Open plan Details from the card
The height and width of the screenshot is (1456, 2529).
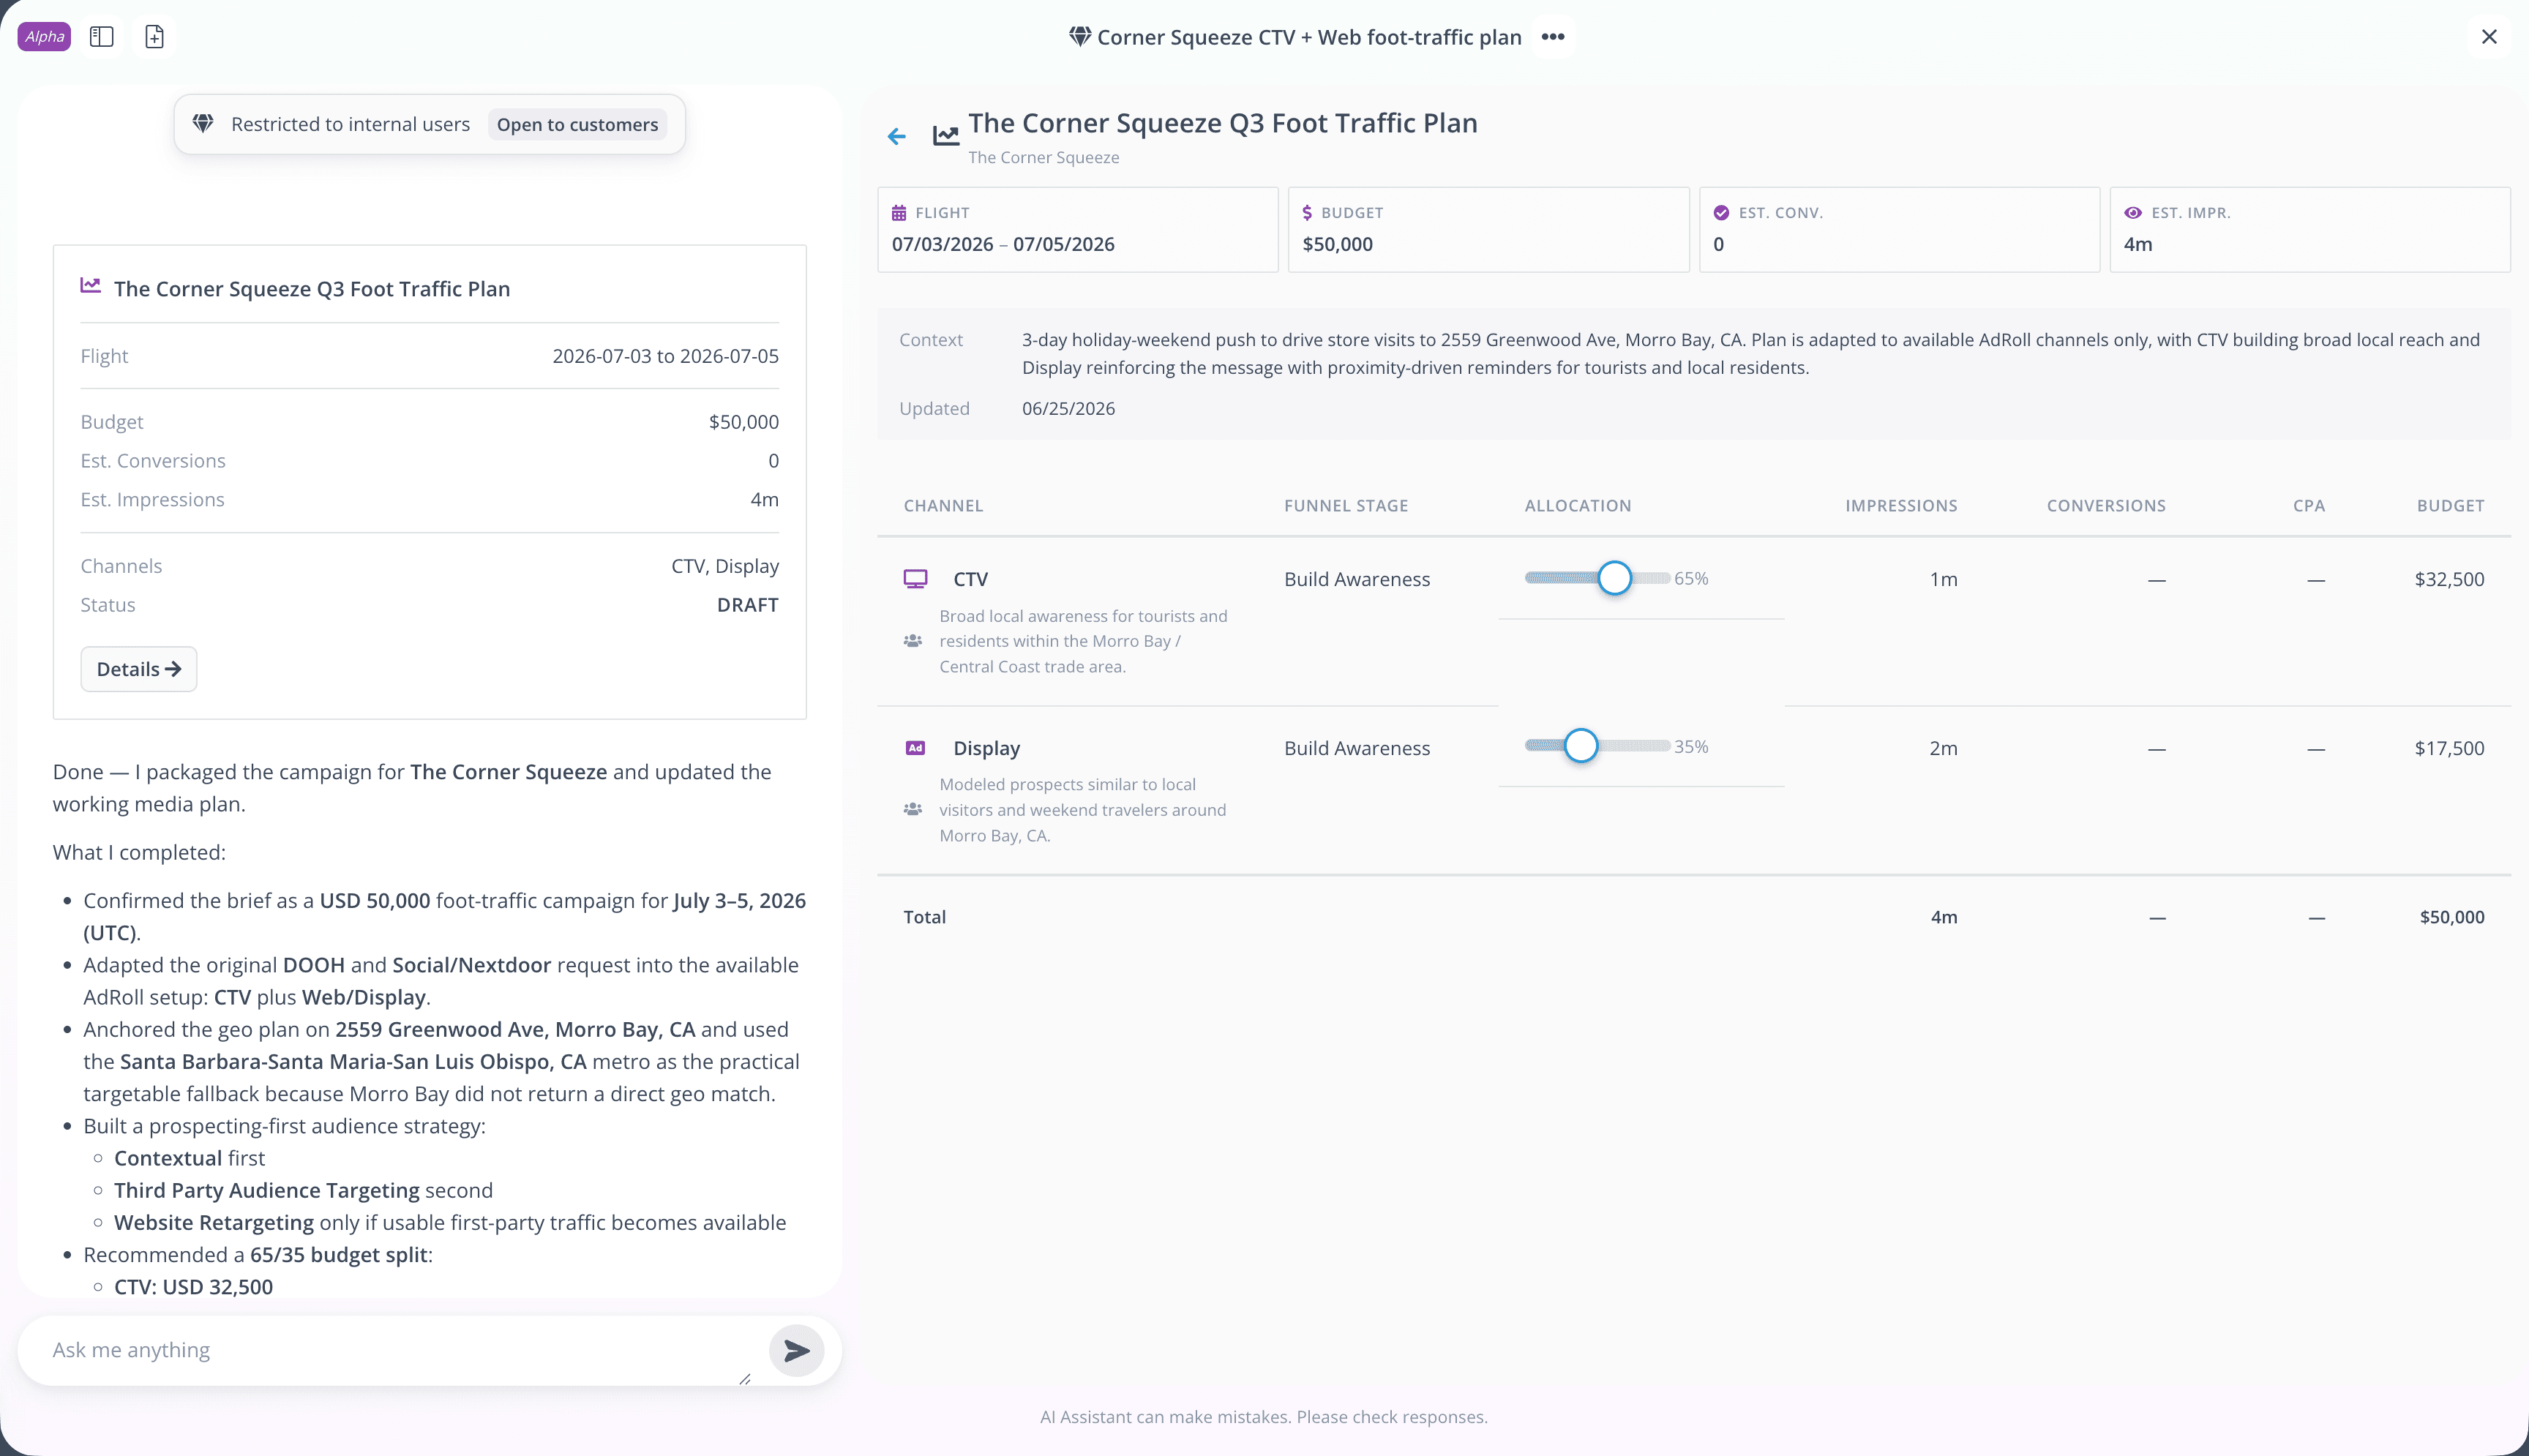139,669
